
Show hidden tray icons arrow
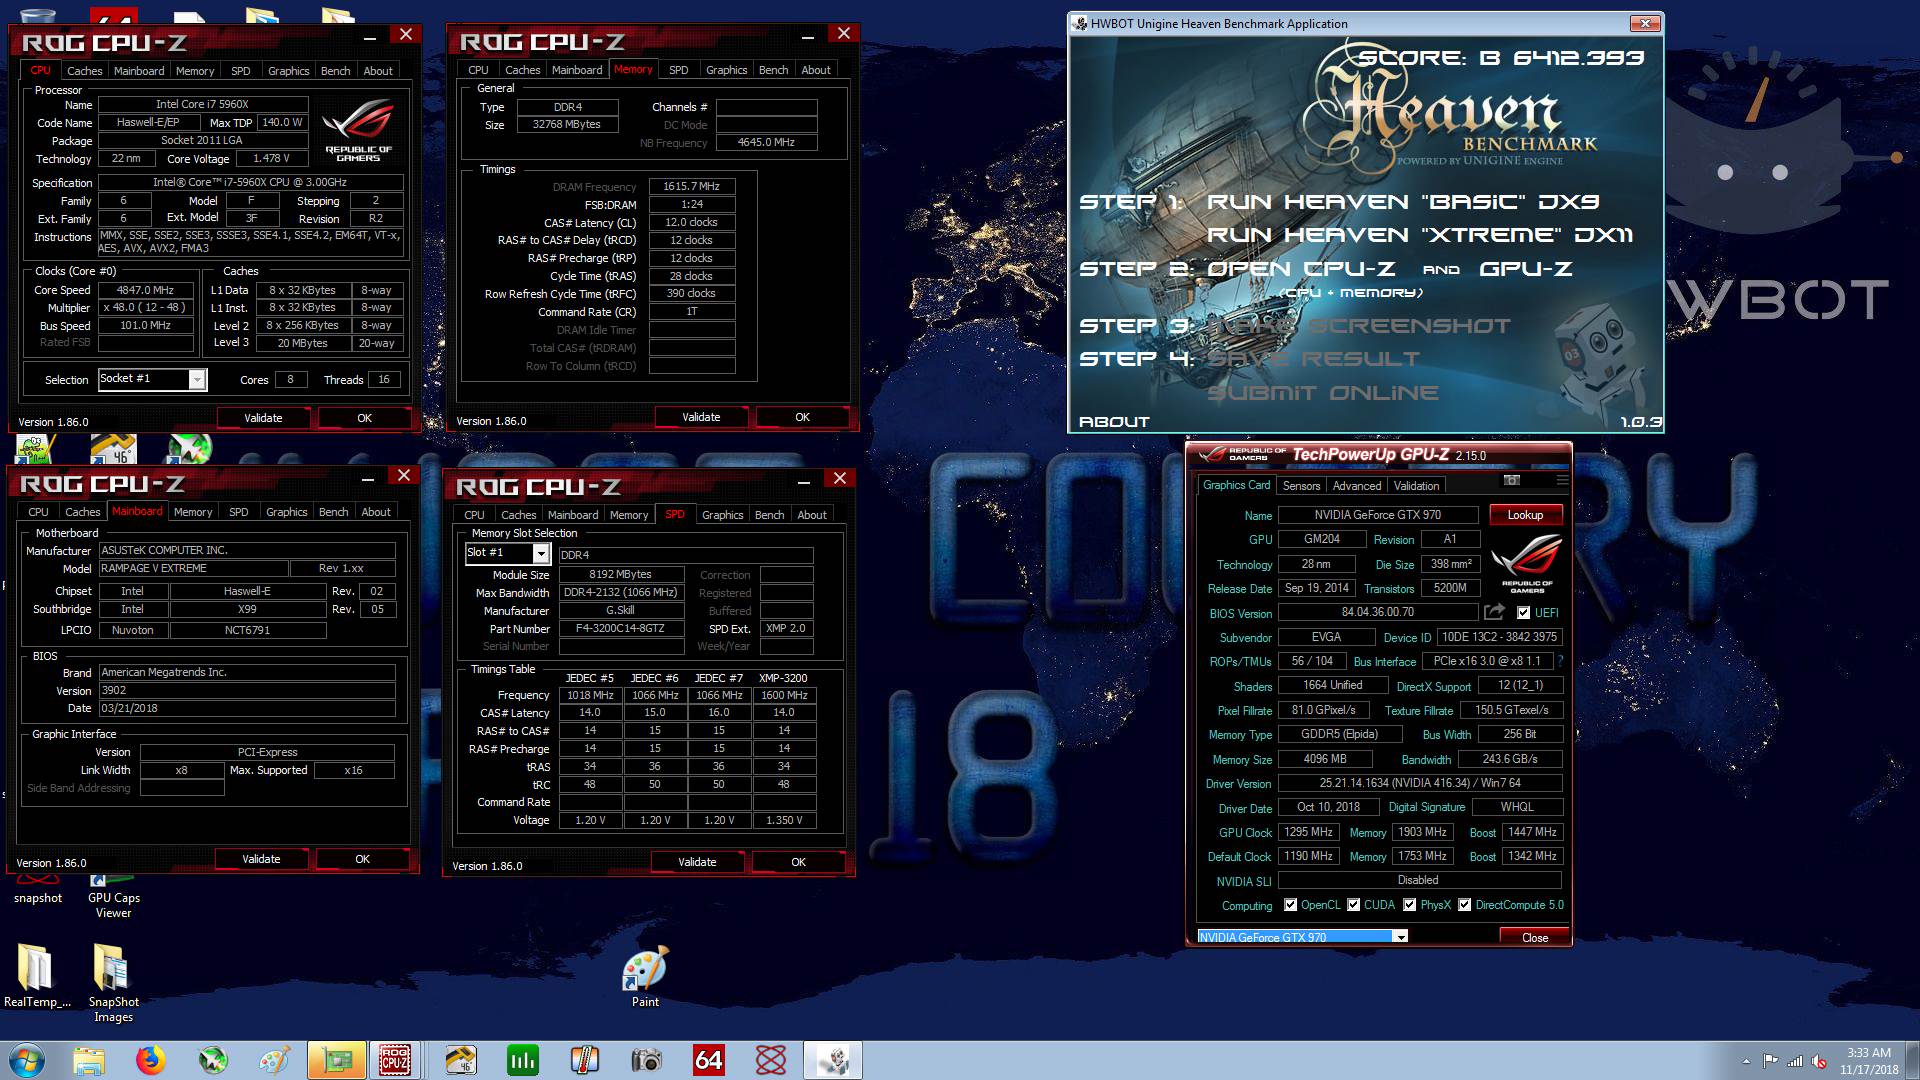(x=1747, y=1061)
